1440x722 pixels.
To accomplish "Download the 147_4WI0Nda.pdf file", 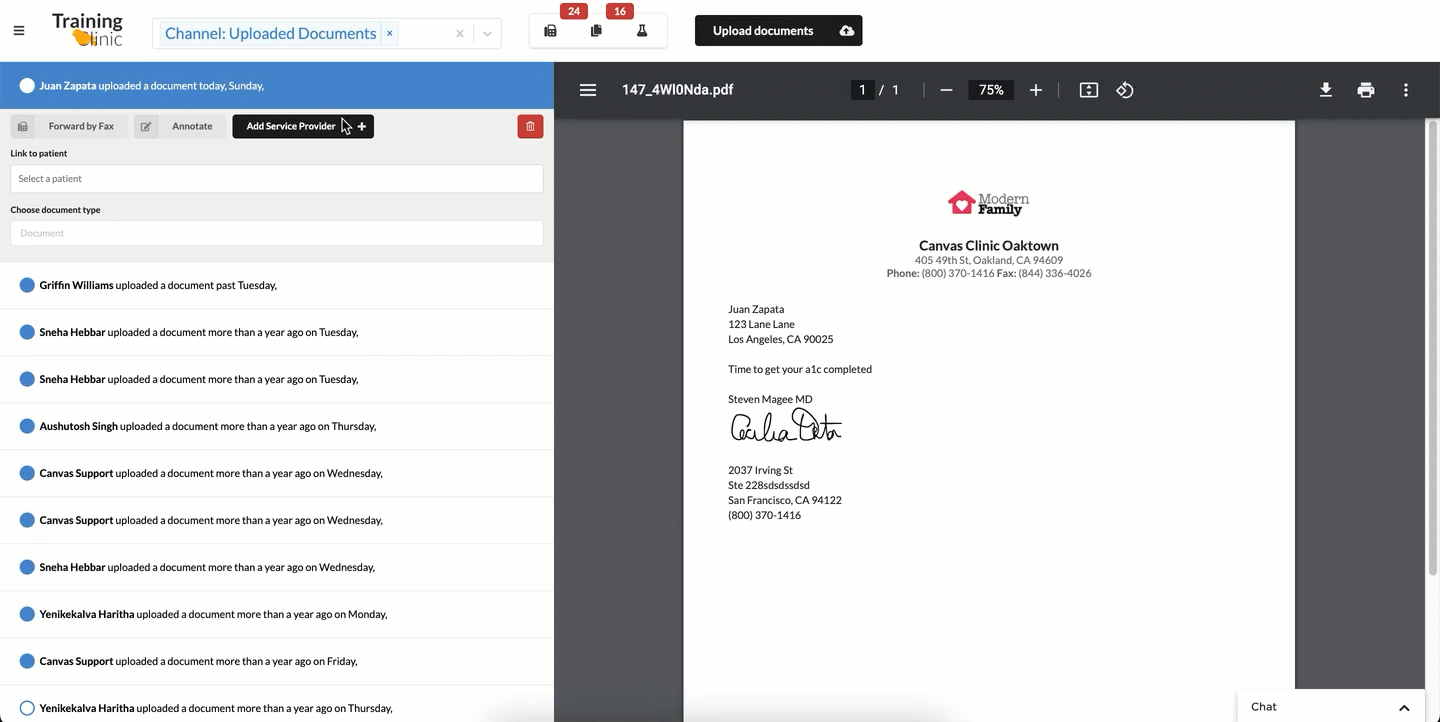I will pos(1325,90).
